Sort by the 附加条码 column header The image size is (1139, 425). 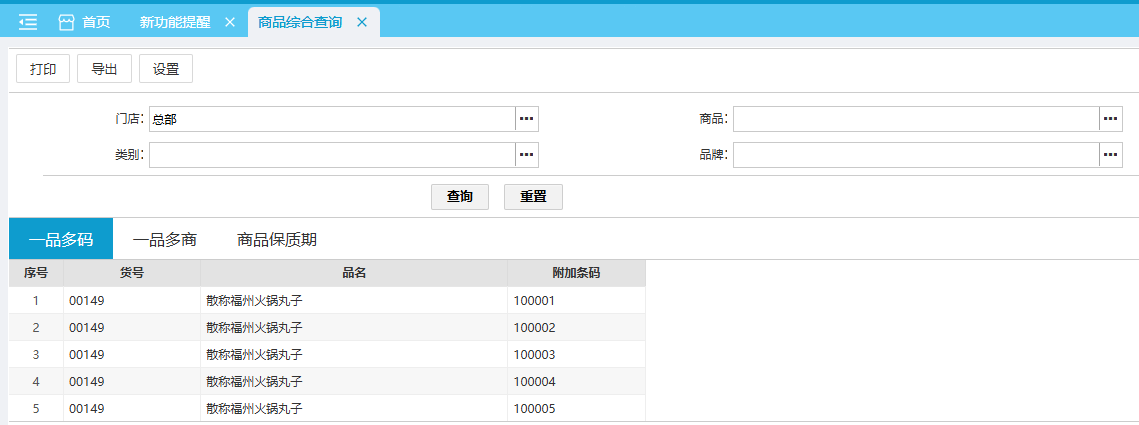coord(576,273)
